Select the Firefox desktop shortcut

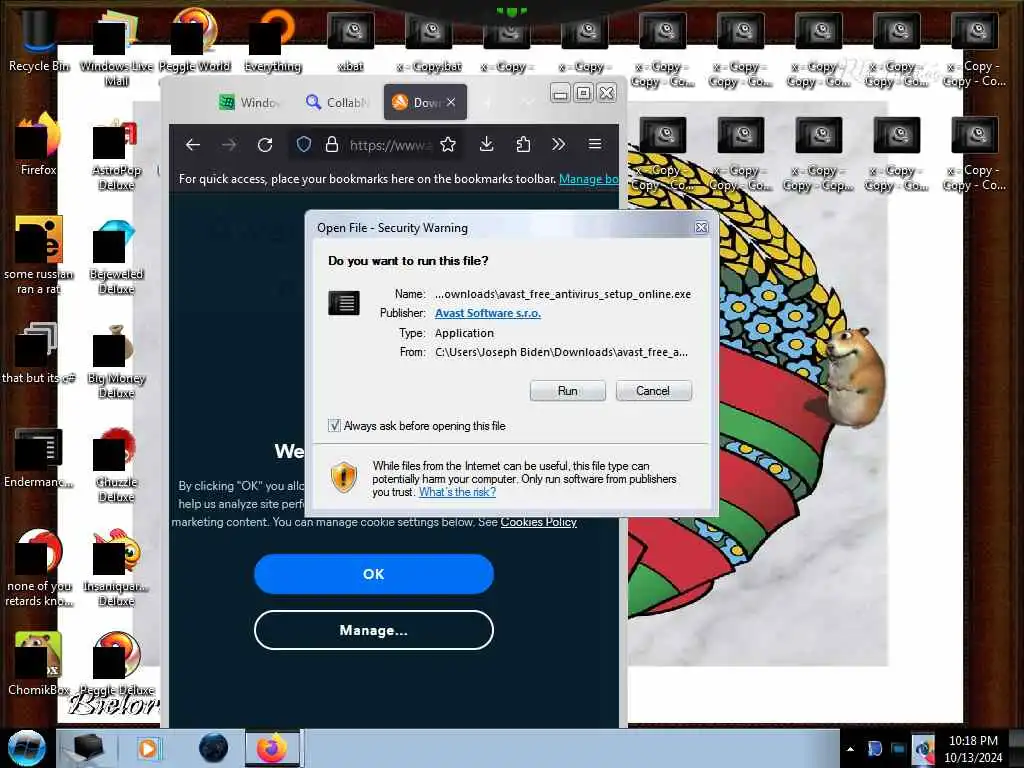(39, 144)
